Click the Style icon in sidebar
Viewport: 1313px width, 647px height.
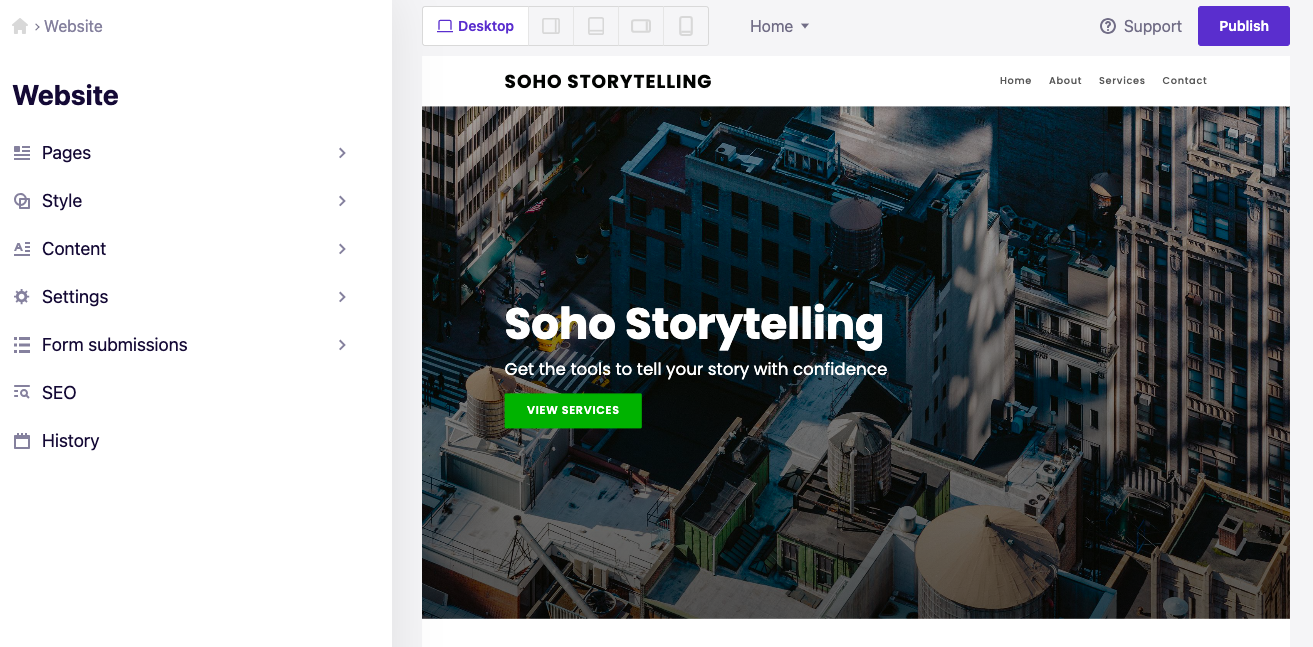(x=22, y=201)
